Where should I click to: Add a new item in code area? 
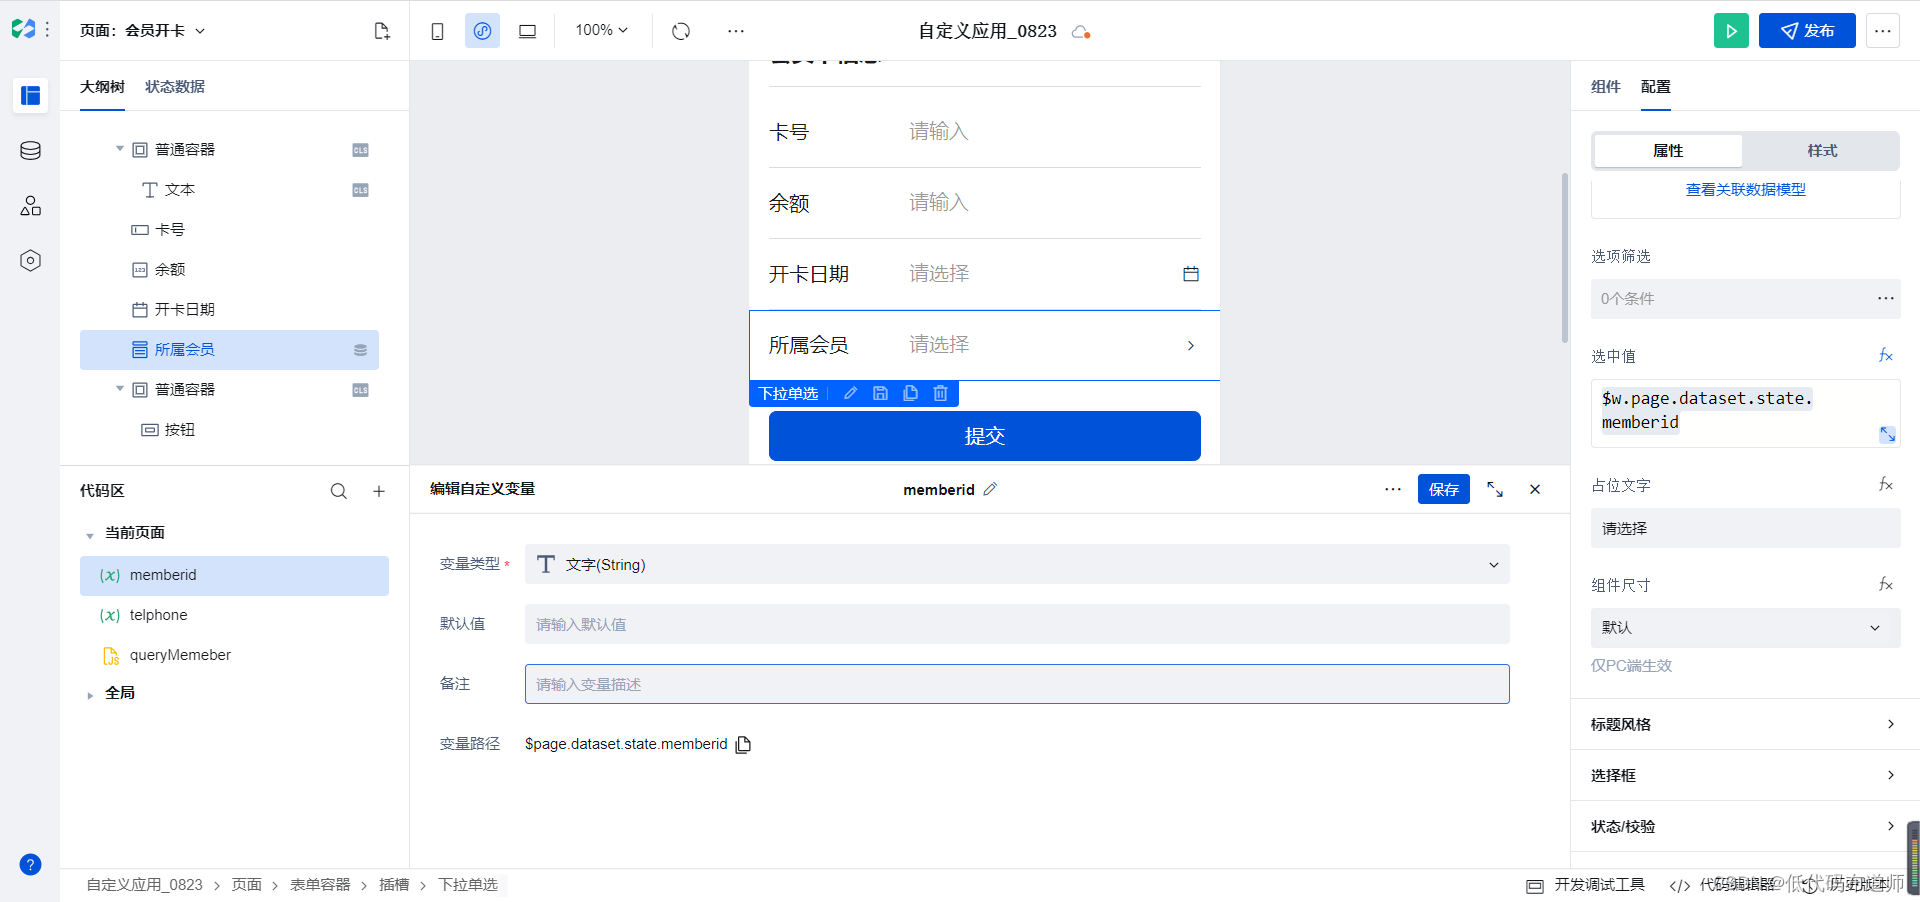pos(379,491)
